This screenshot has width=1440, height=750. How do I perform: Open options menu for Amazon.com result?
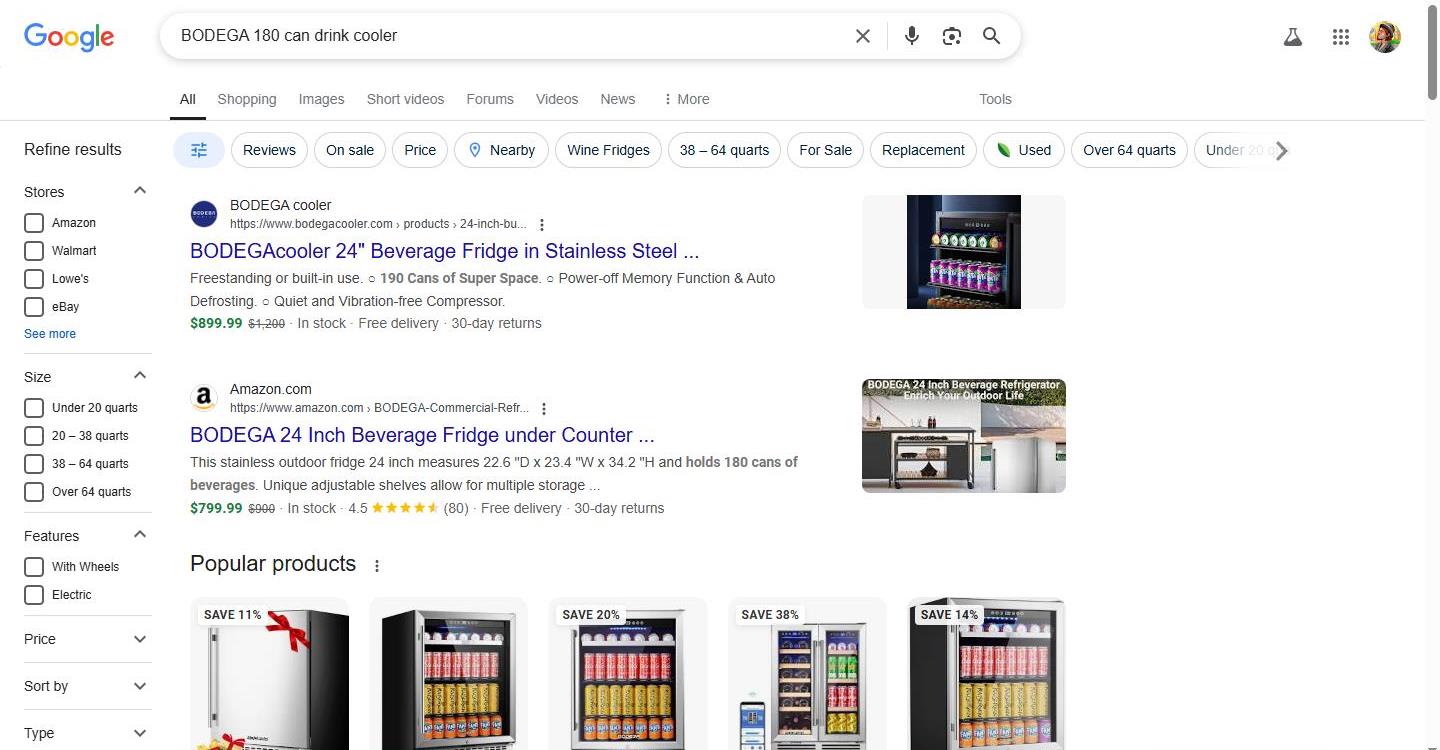pos(544,409)
